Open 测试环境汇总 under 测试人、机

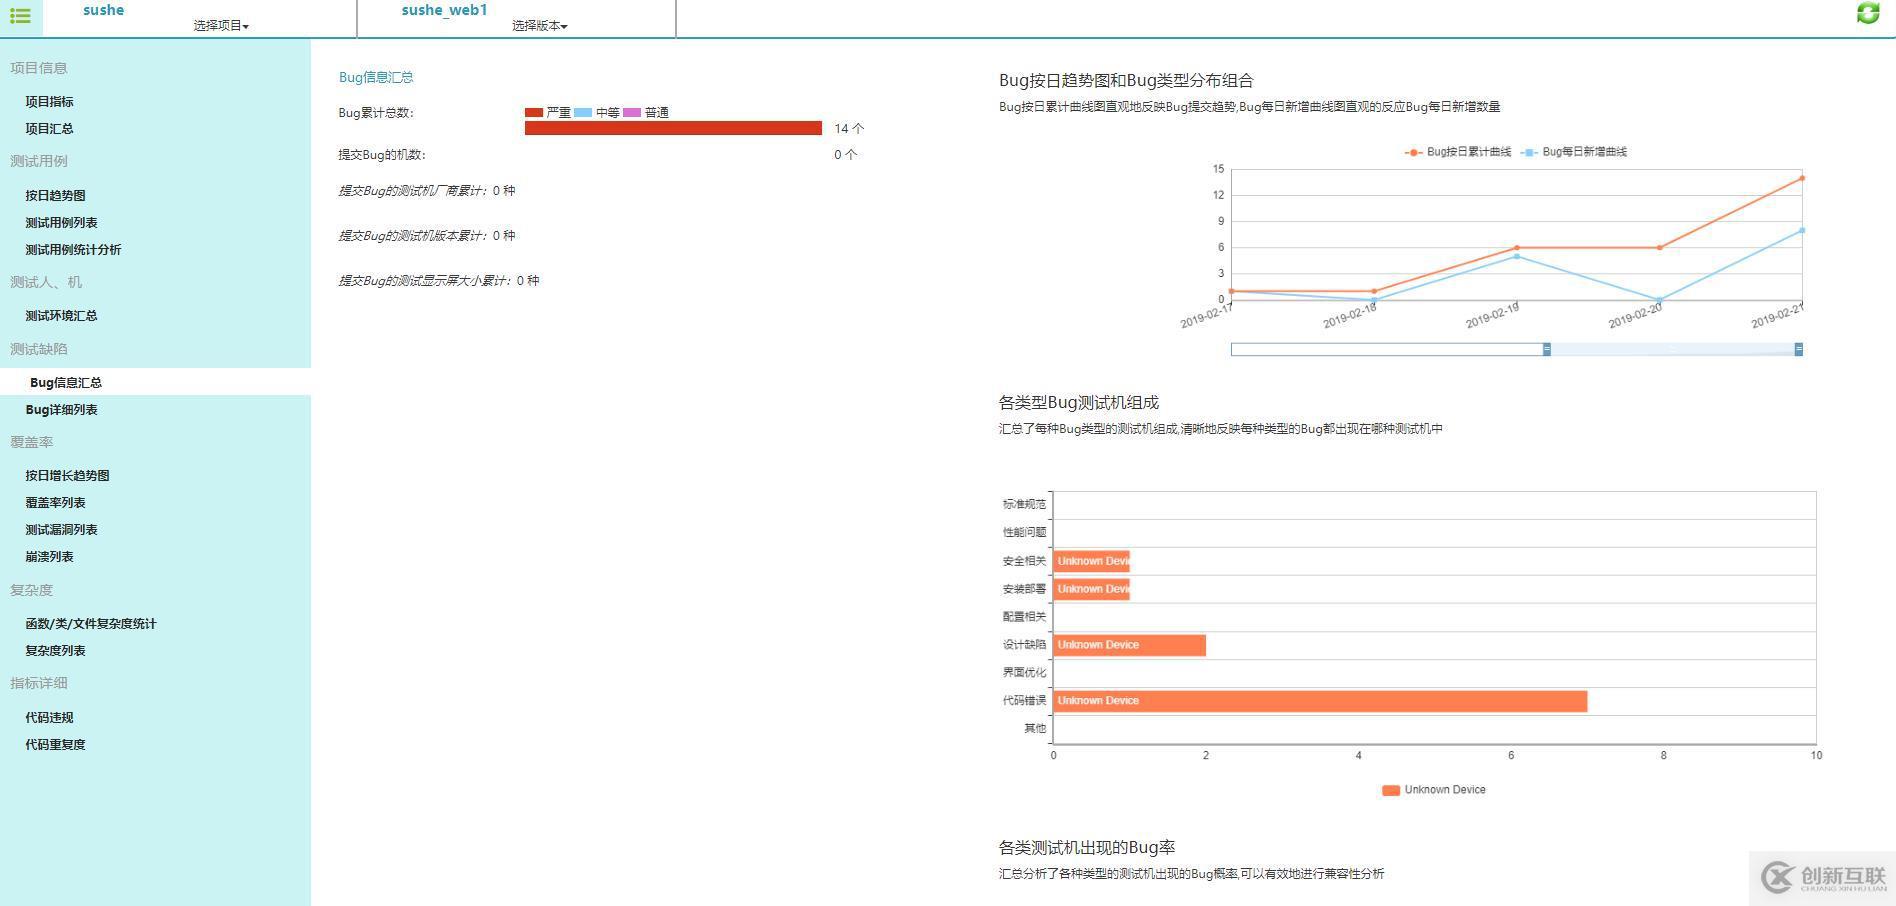(61, 315)
